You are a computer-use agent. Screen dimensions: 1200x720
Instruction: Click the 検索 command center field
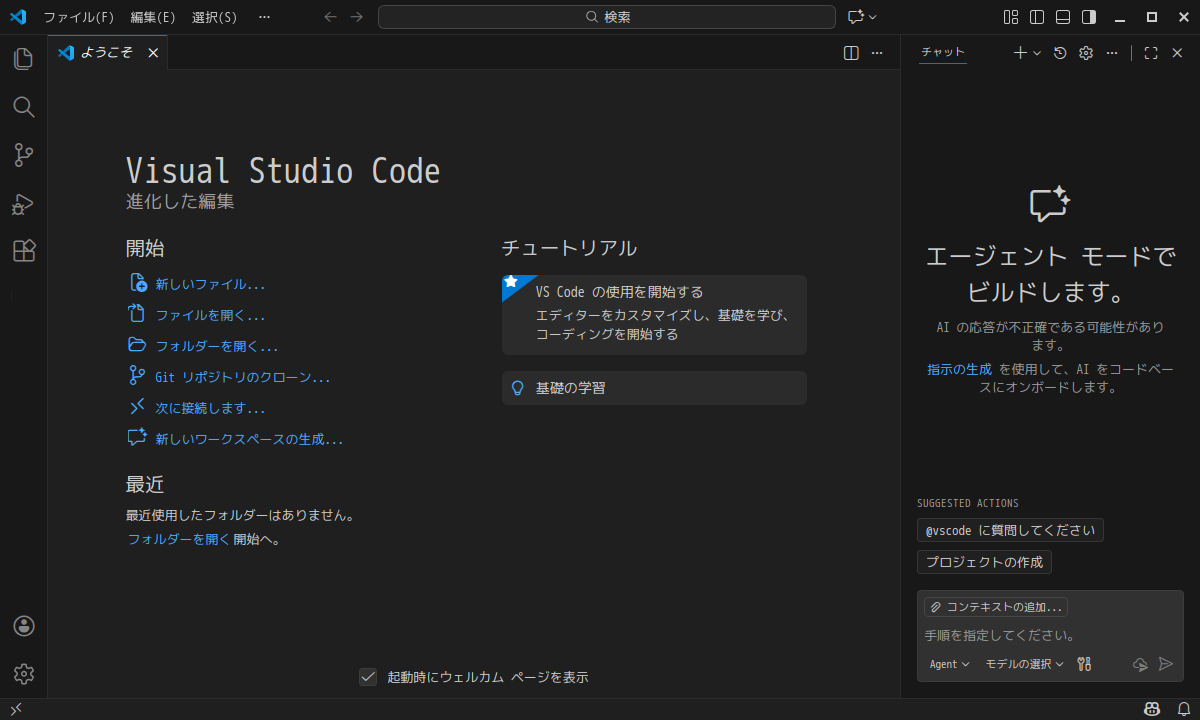coord(606,17)
